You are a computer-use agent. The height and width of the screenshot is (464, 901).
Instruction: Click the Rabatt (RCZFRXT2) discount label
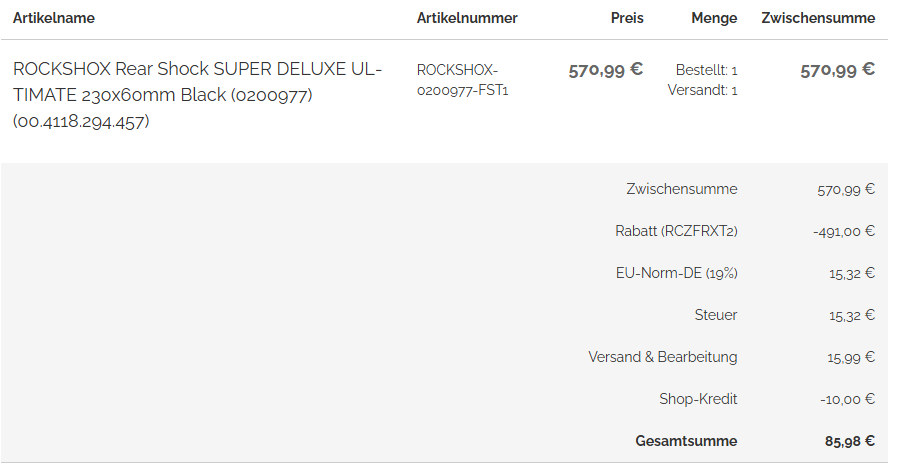pos(676,231)
